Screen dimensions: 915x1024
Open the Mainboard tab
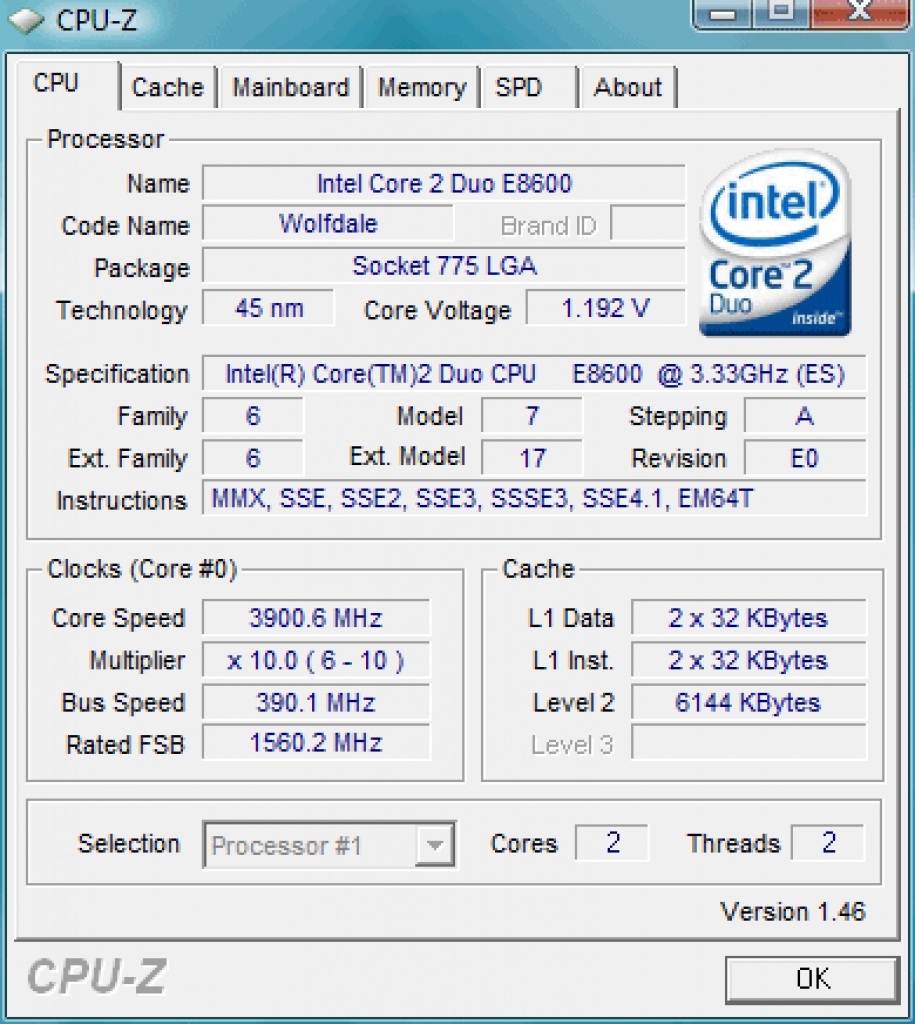point(291,88)
